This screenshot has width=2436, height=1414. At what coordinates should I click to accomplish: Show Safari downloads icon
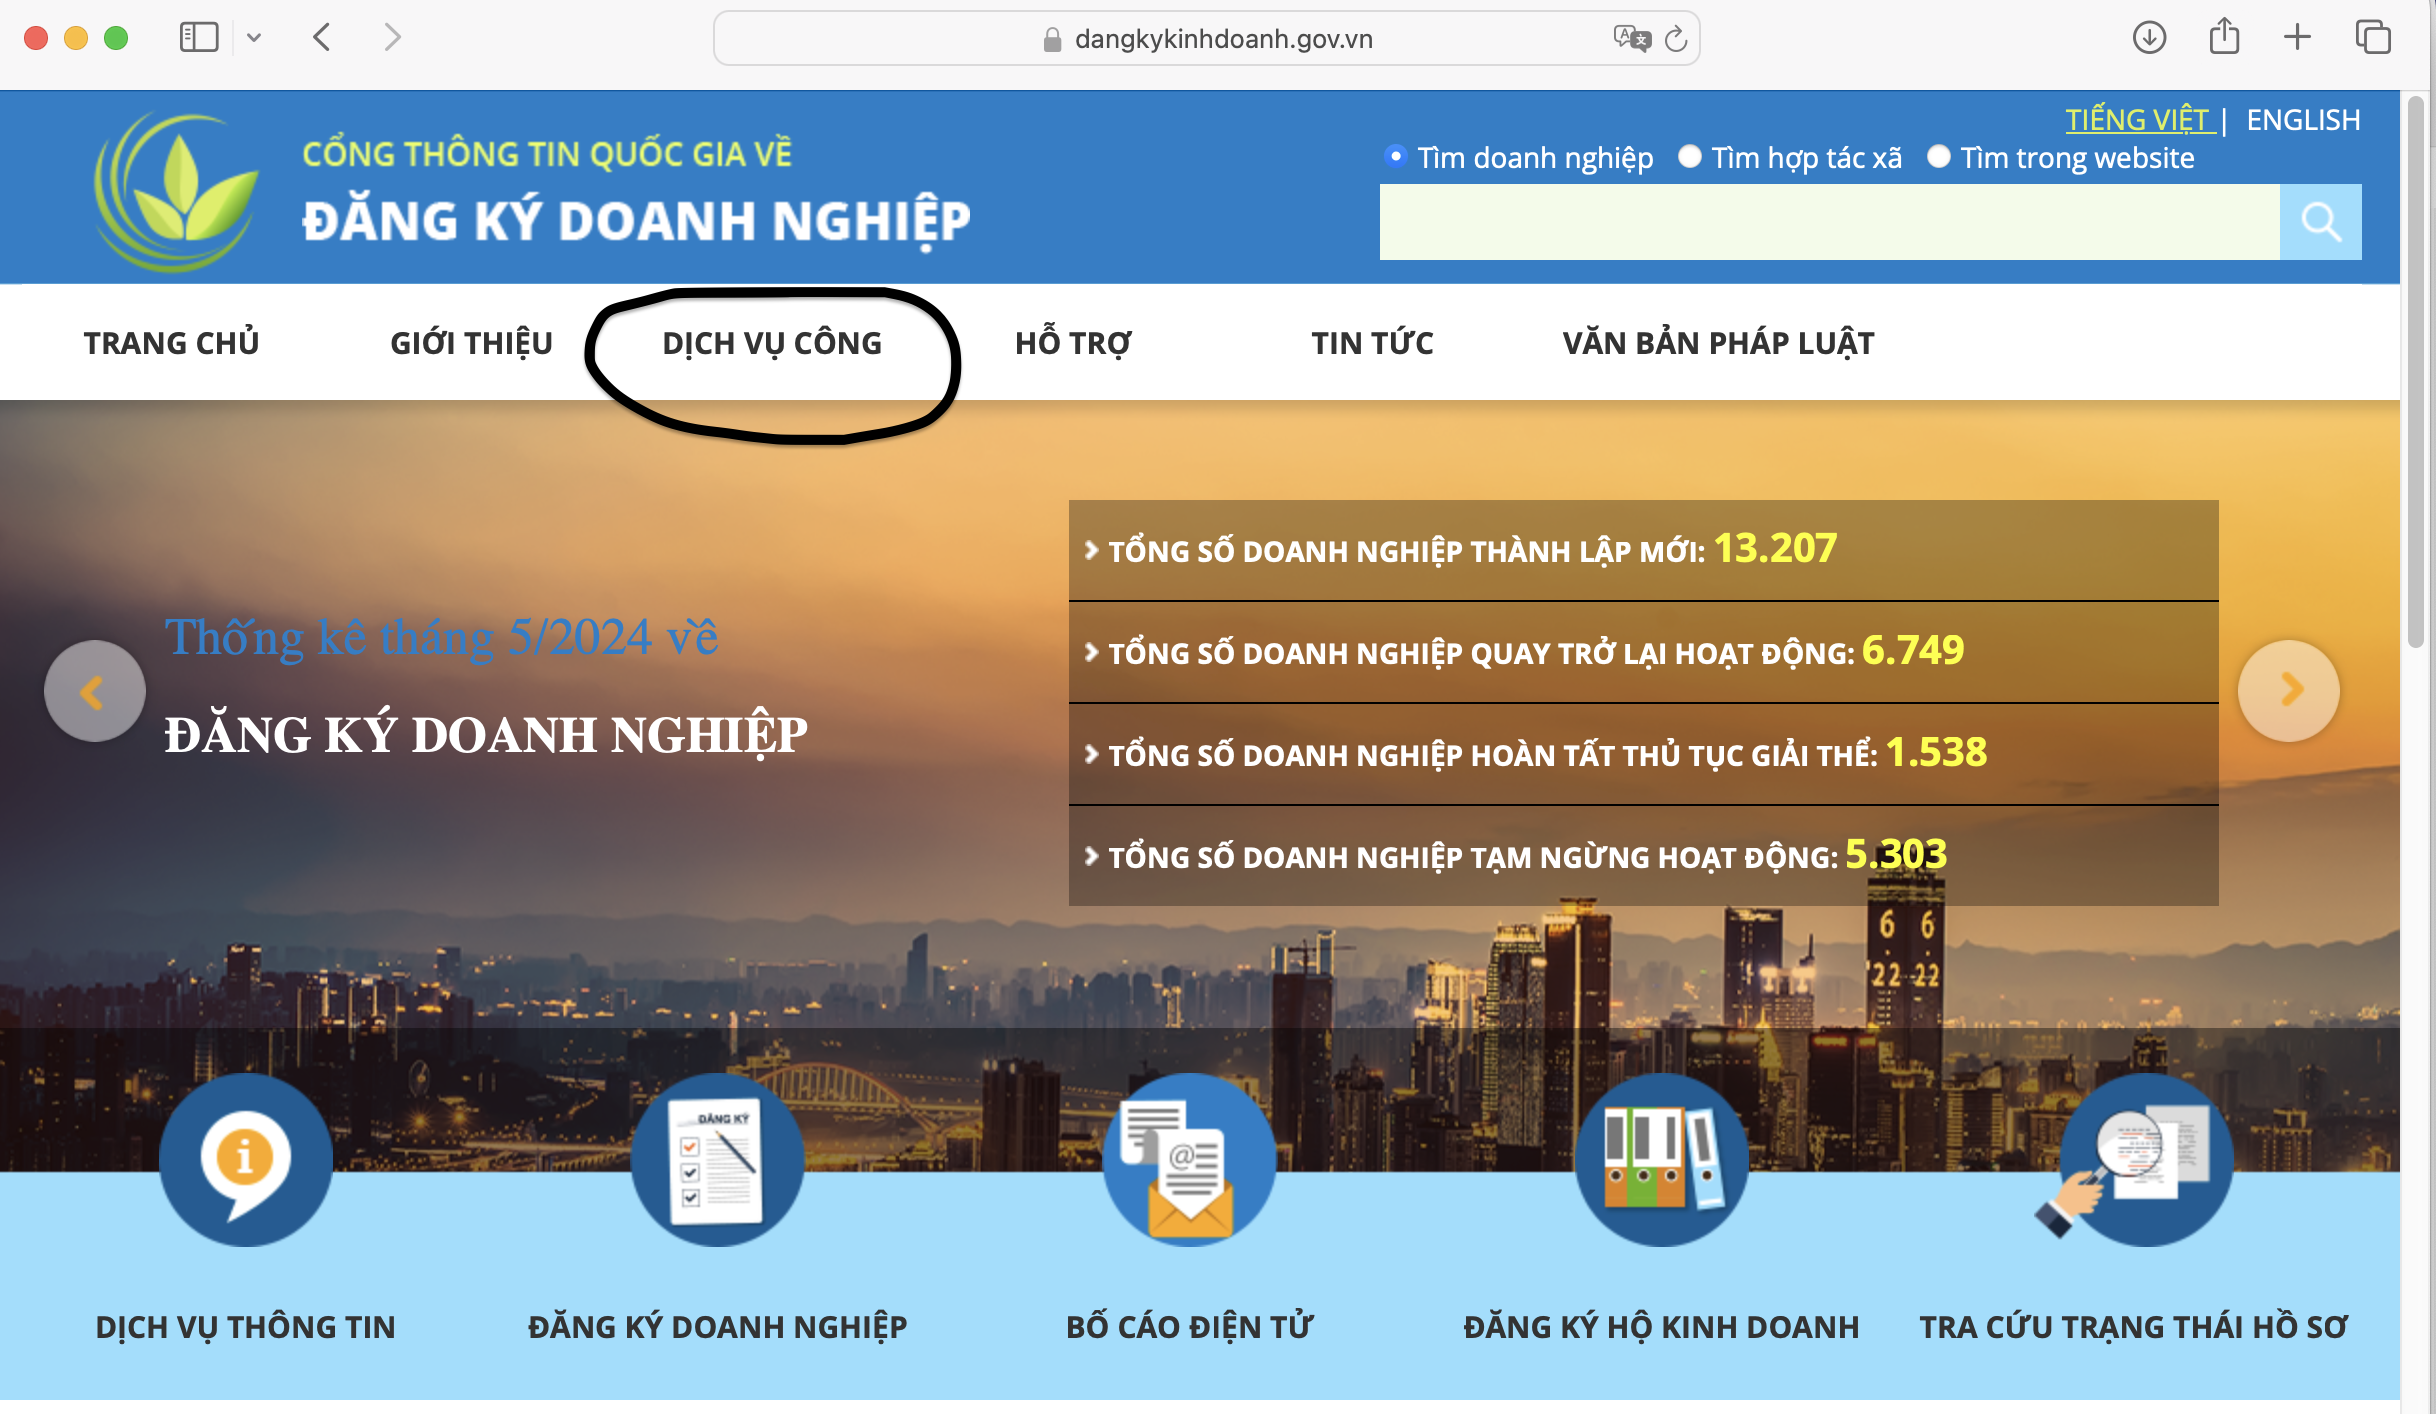(x=2149, y=38)
